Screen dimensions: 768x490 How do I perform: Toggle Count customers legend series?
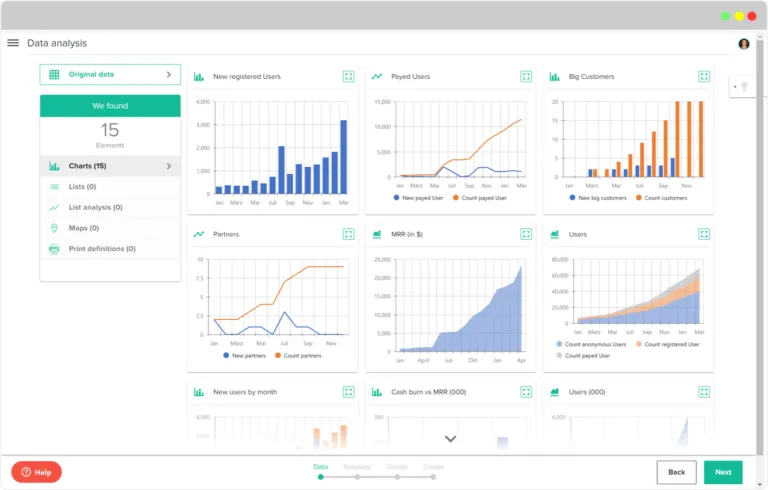(661, 198)
